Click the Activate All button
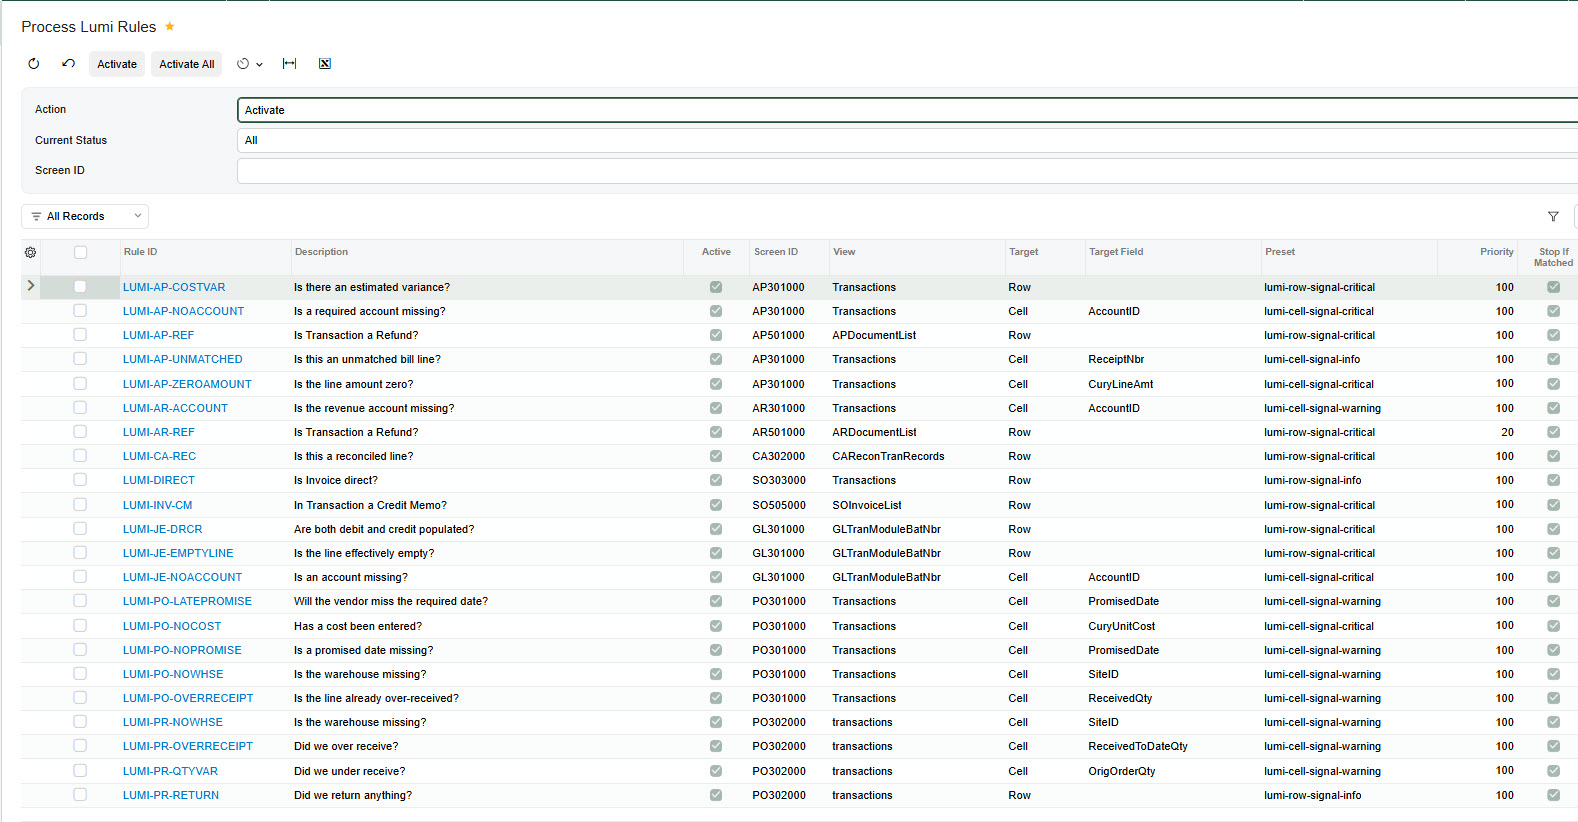The width and height of the screenshot is (1578, 822). pos(187,64)
